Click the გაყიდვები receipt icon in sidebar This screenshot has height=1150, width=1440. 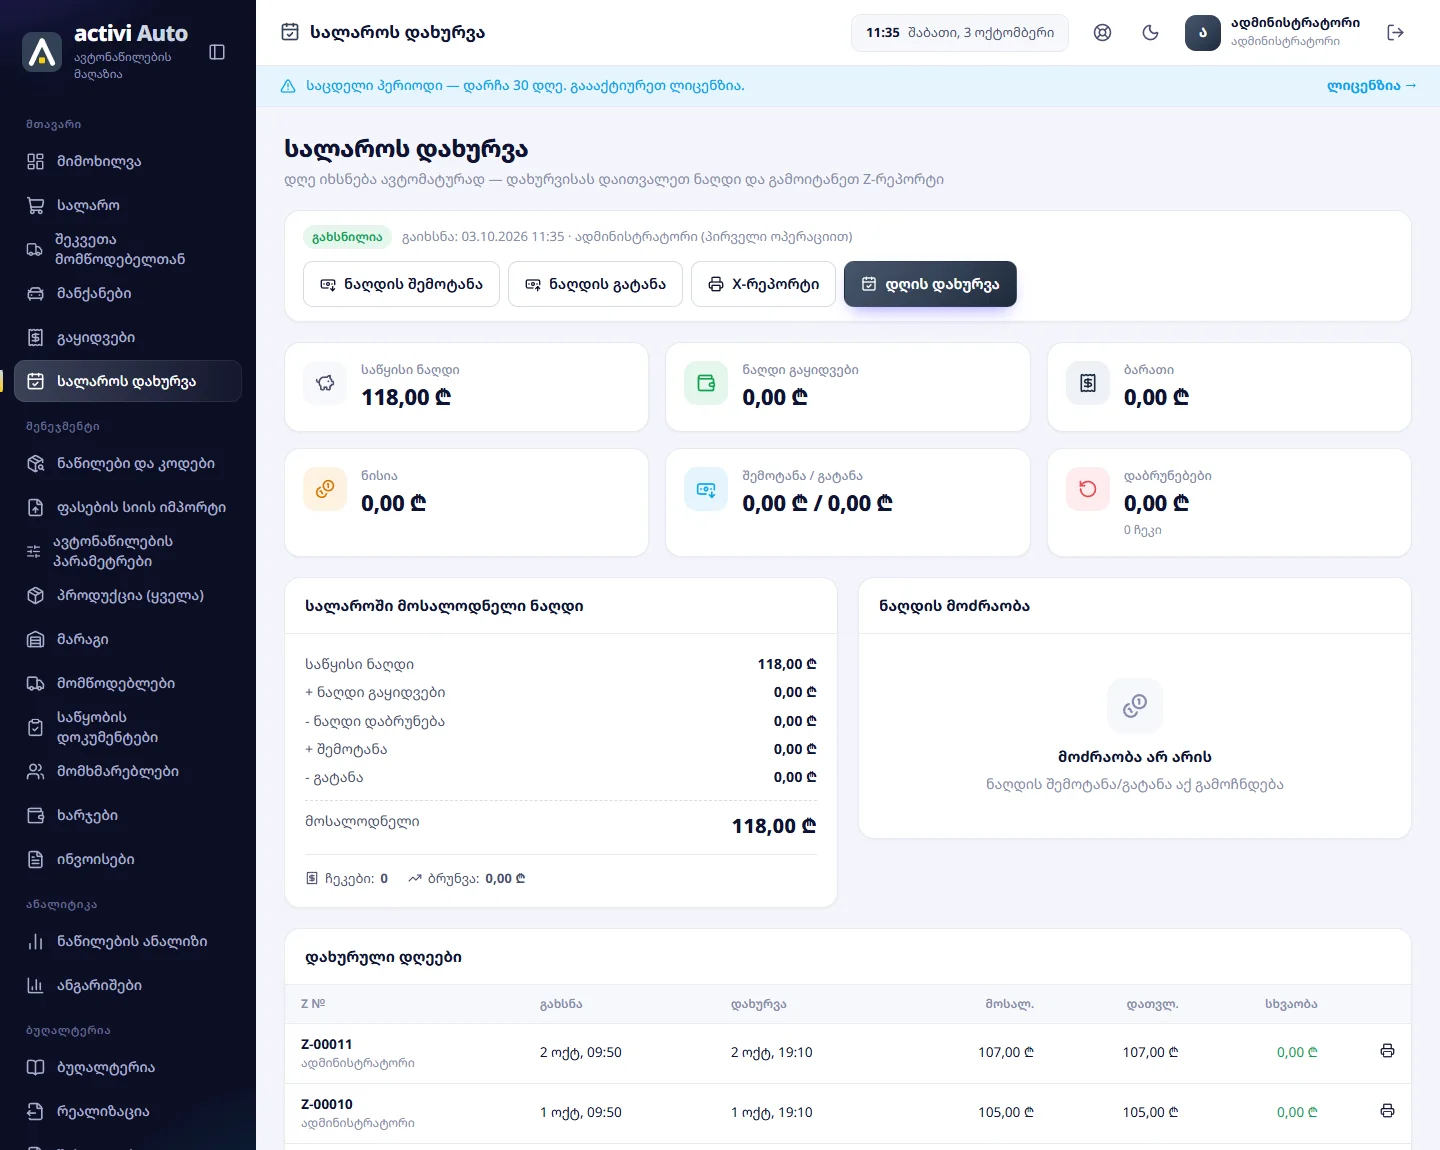[x=35, y=338]
